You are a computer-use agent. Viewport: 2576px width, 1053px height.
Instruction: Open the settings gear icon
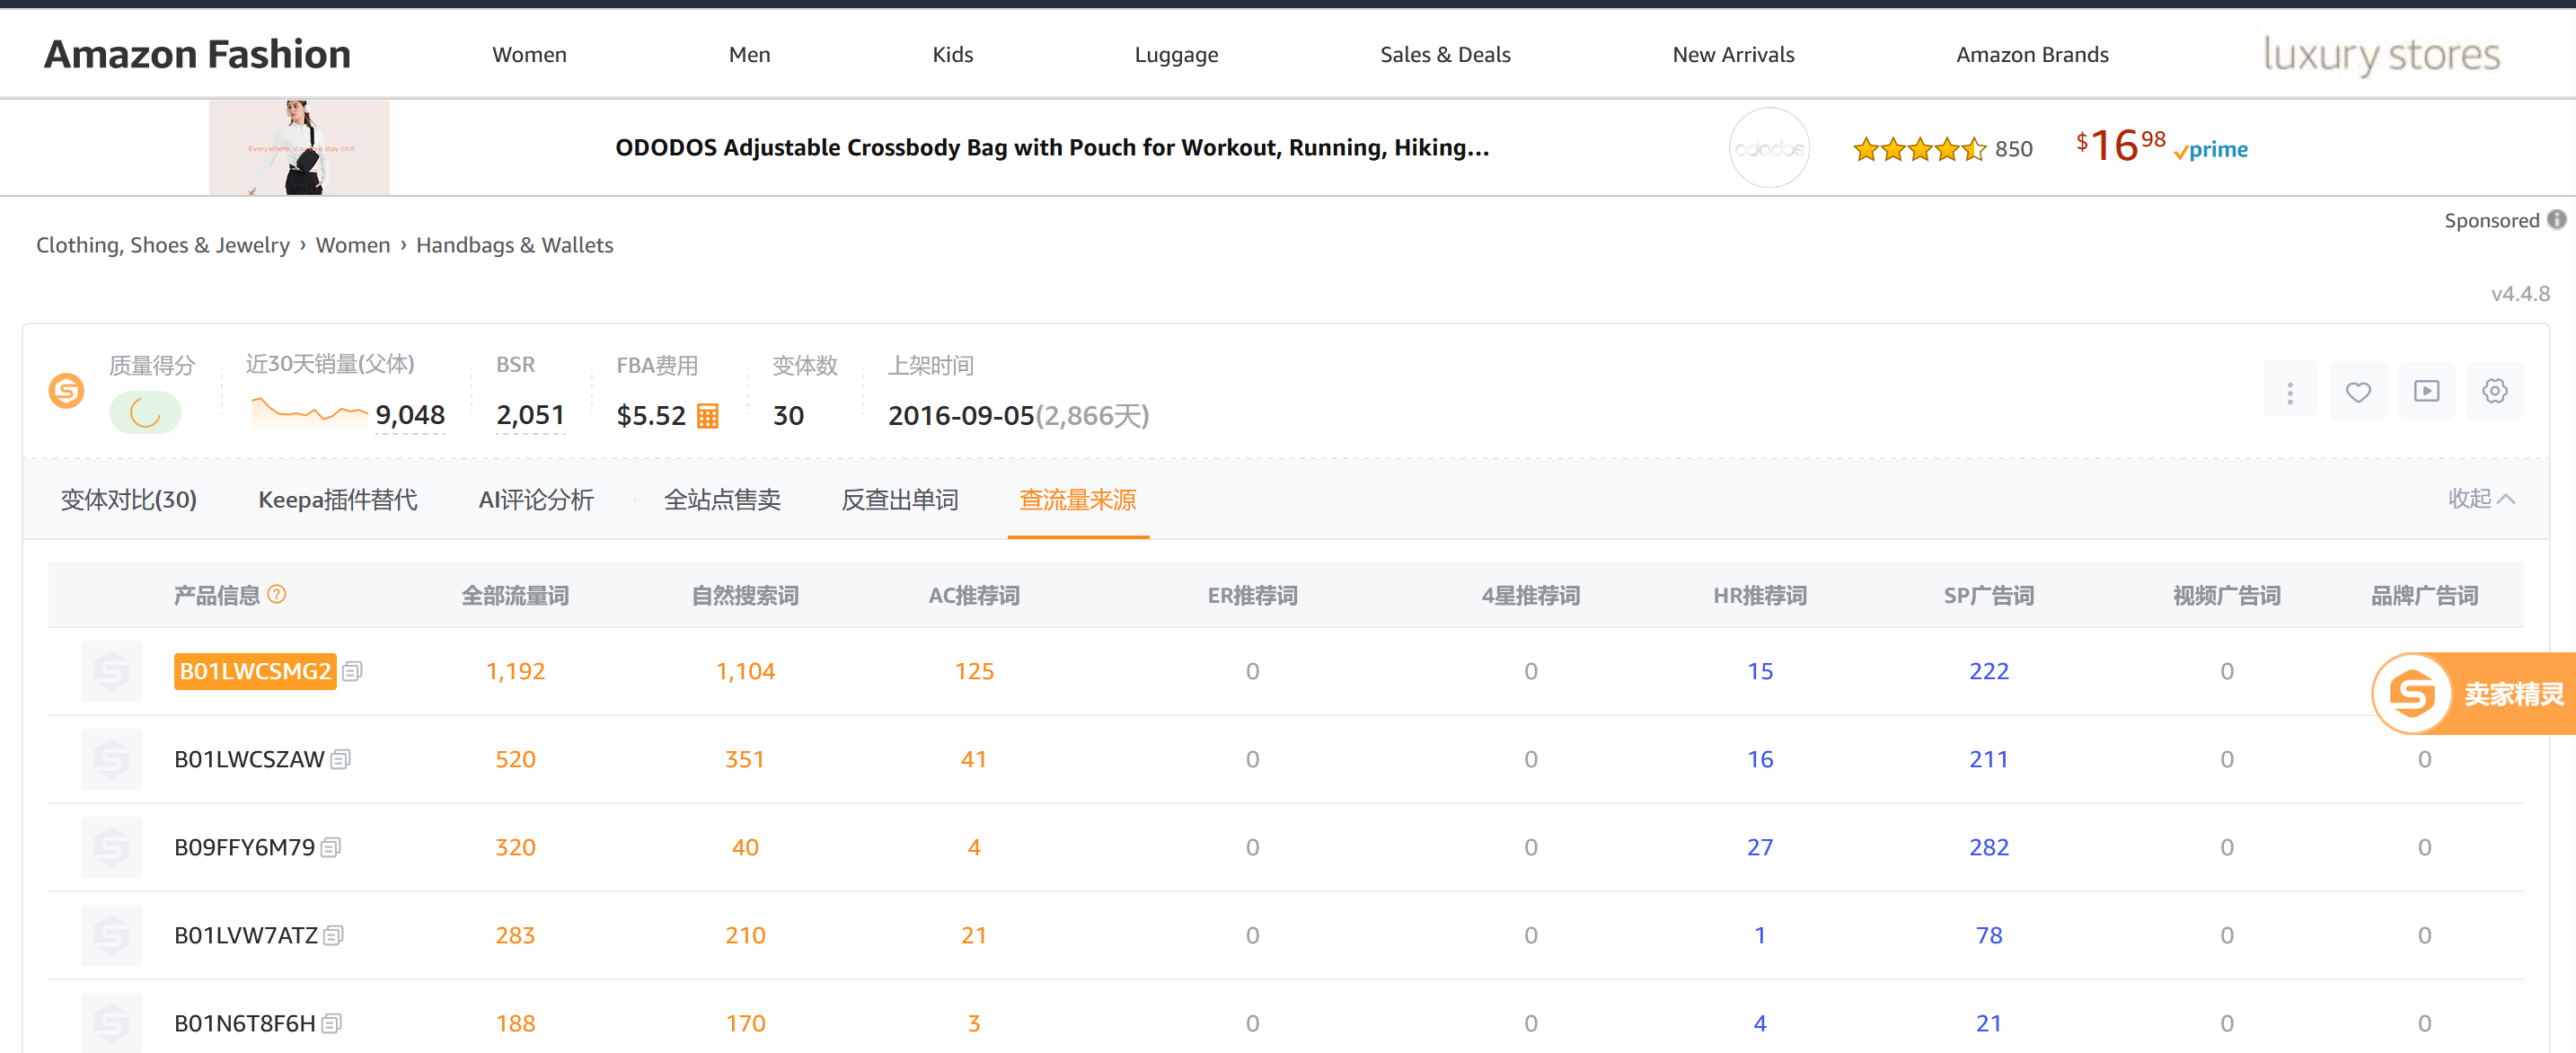(2494, 391)
